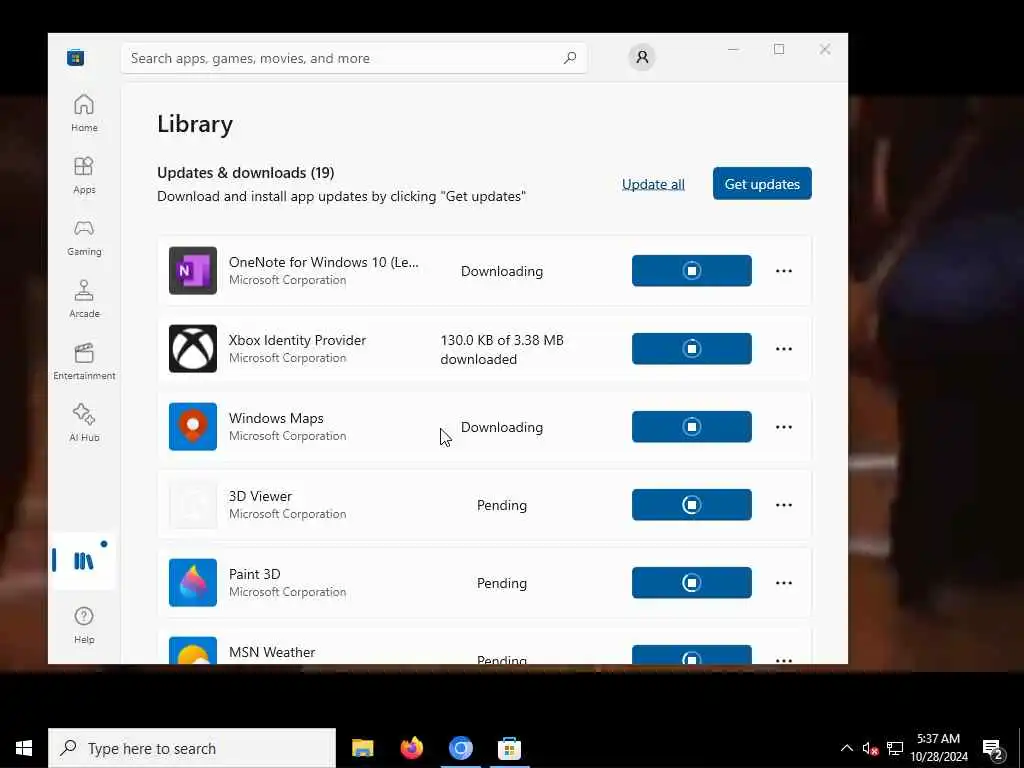
Task: Click Microsoft Store taskbar icon
Action: [509, 748]
